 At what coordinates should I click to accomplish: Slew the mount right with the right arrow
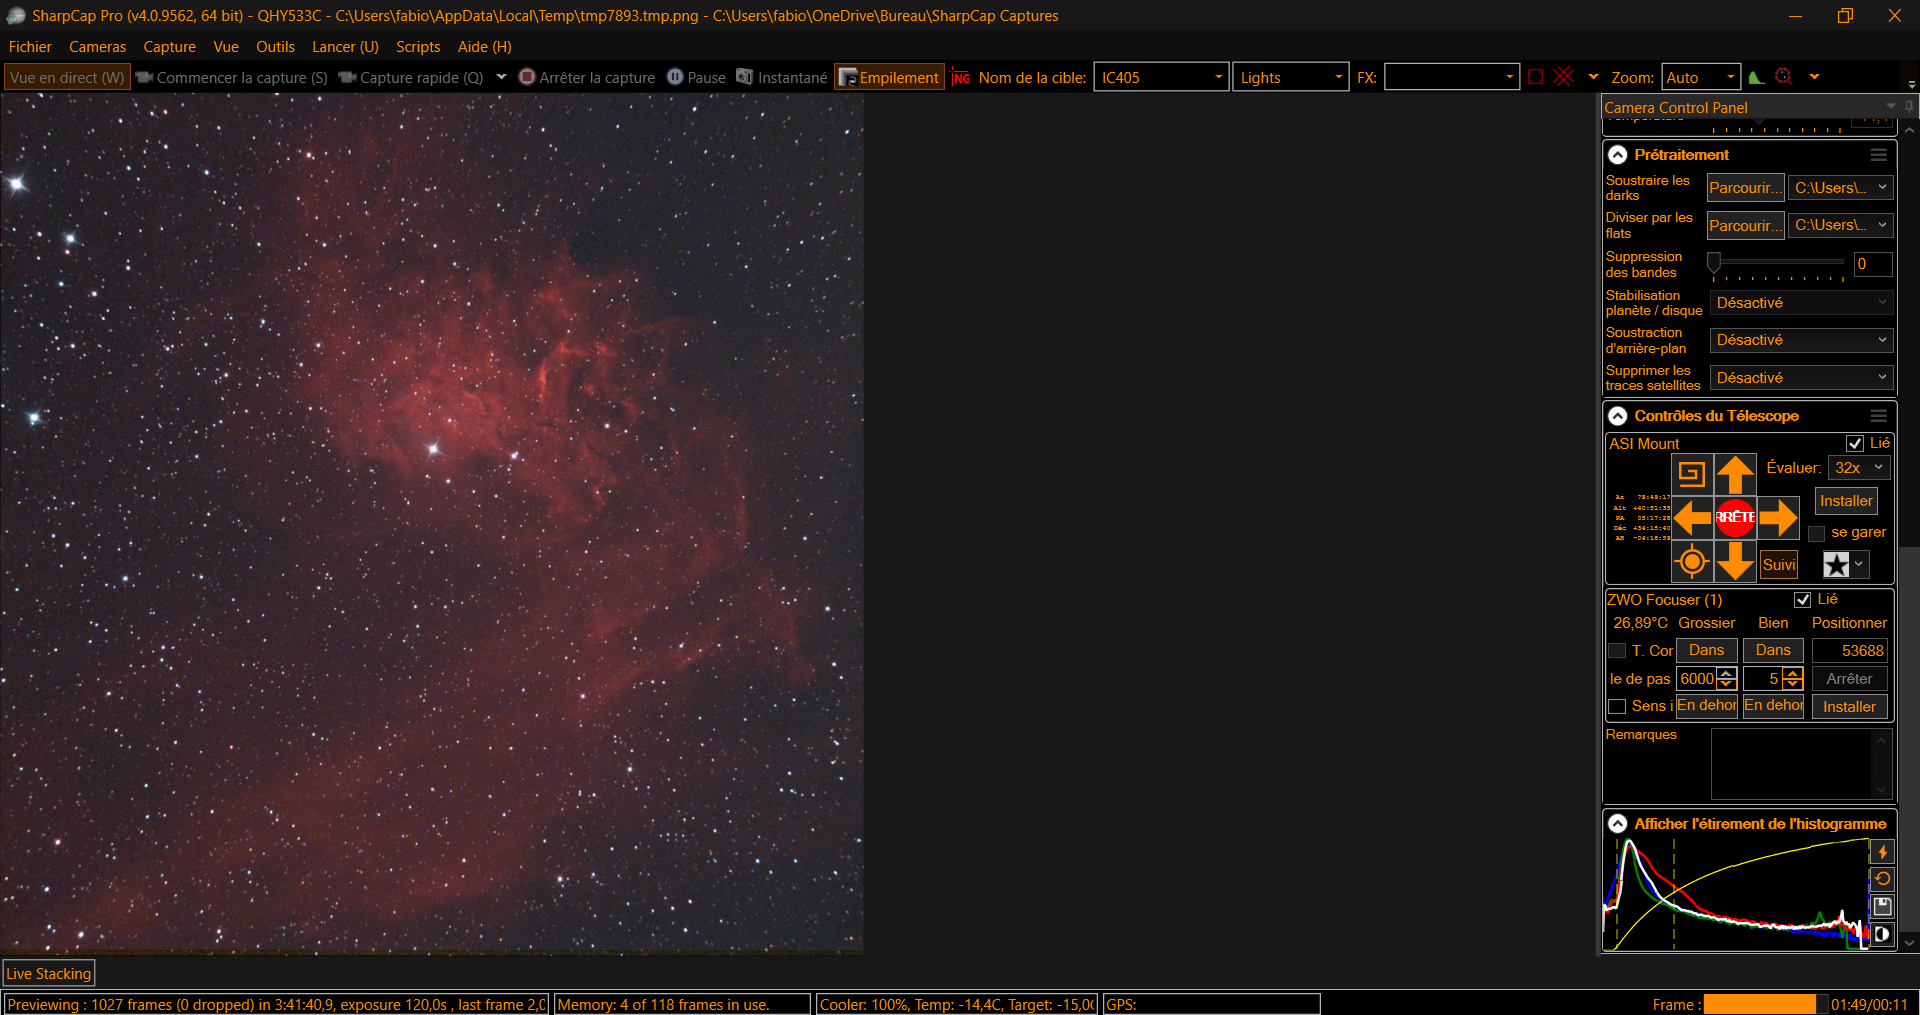(x=1778, y=517)
